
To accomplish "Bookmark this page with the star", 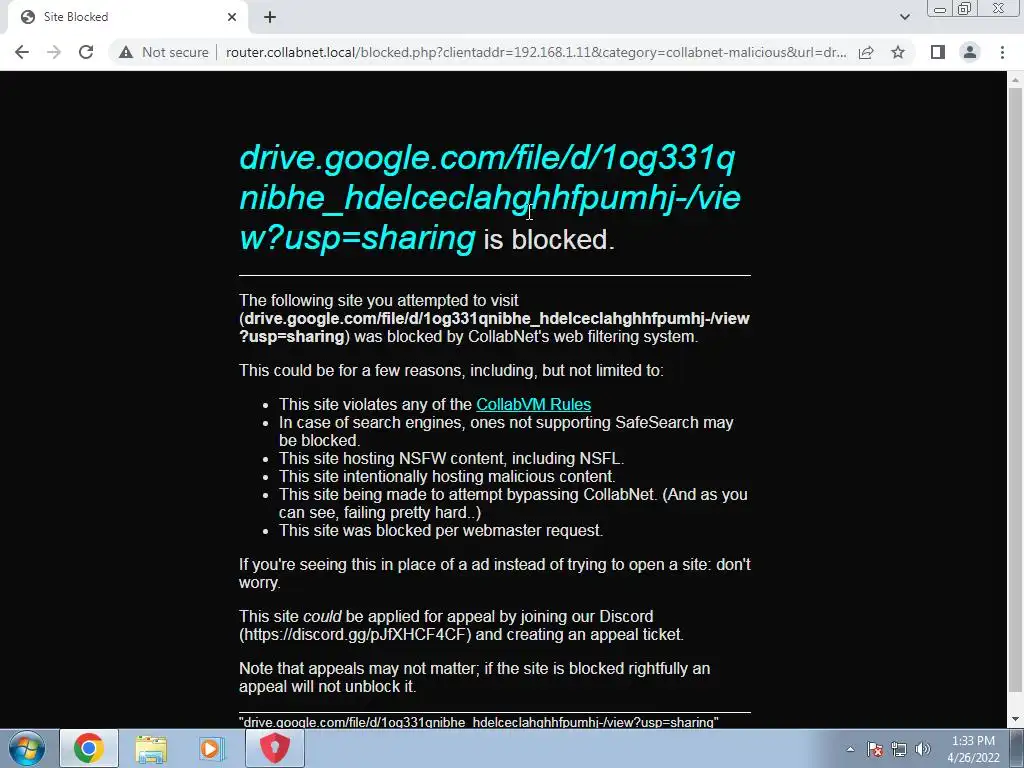I will [x=898, y=52].
